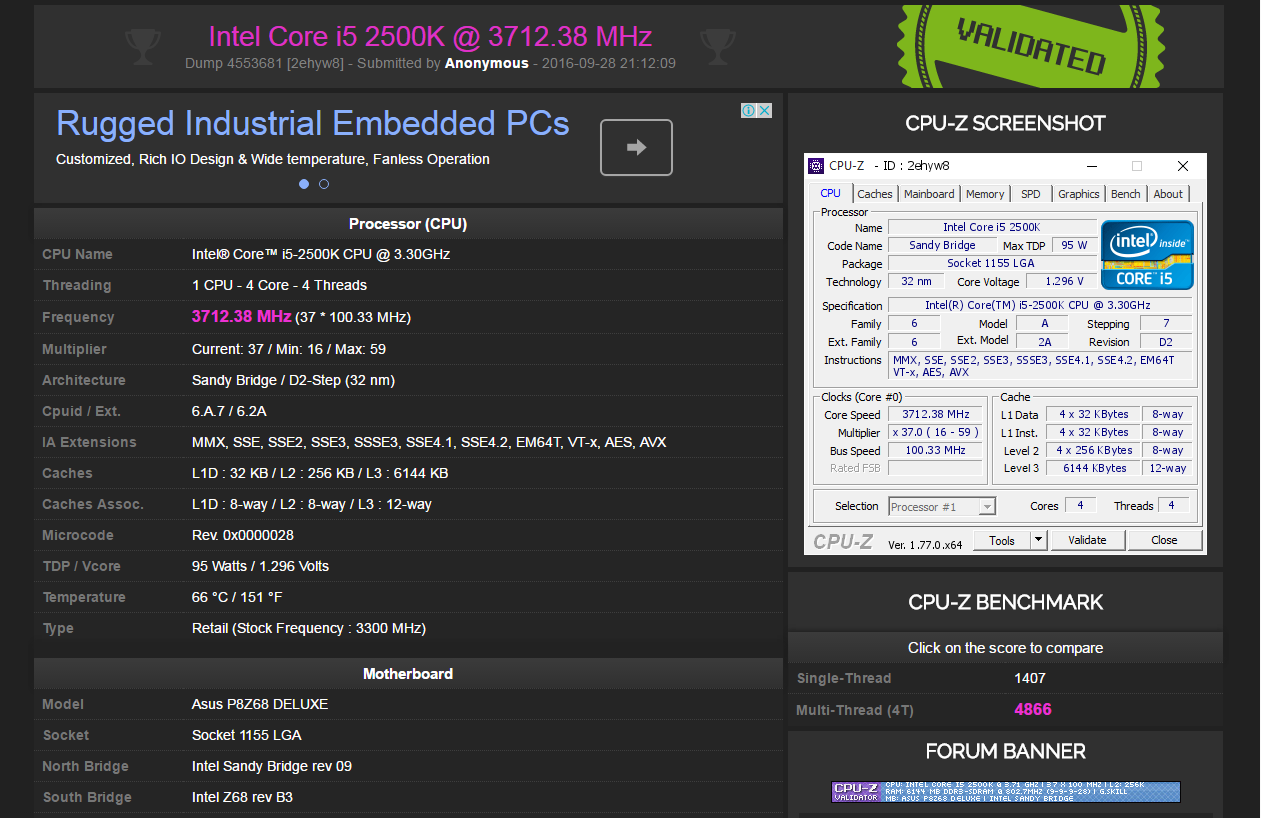Click the Max TDP field 95 W
1261x818 pixels.
pyautogui.click(x=1075, y=245)
